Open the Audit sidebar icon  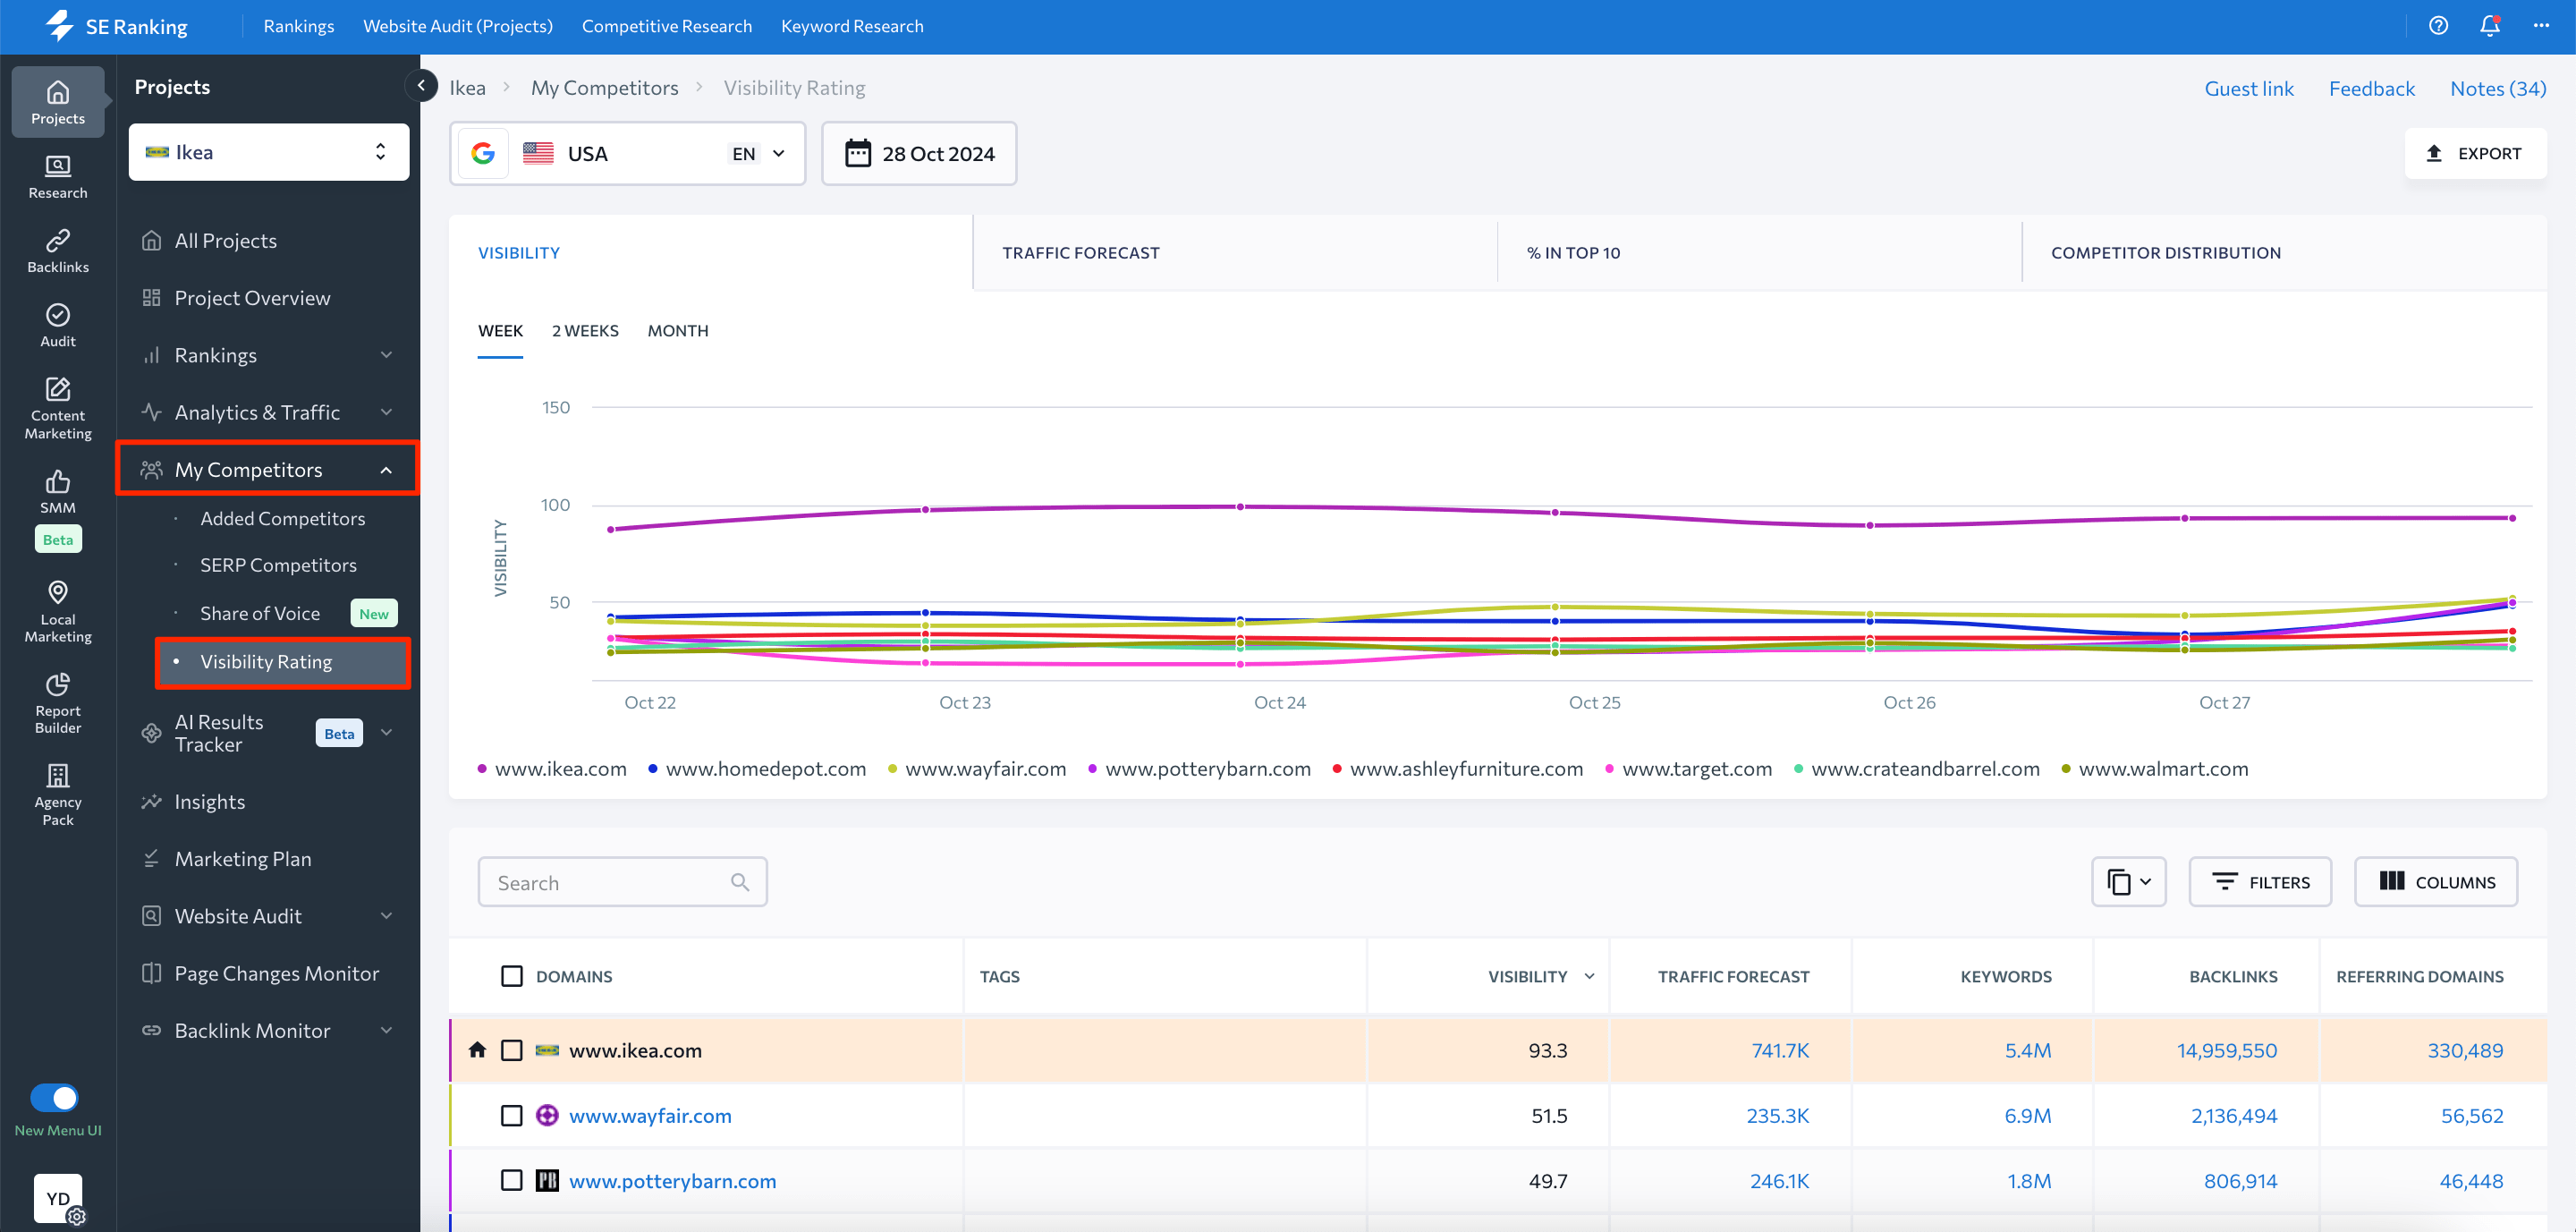click(x=58, y=325)
